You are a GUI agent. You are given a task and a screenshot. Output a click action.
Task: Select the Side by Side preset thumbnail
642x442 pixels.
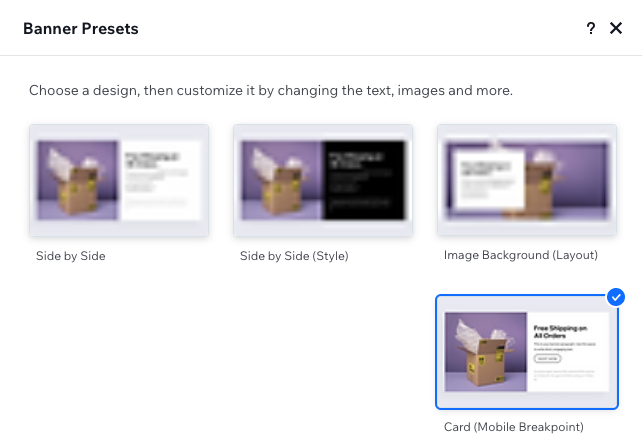119,180
